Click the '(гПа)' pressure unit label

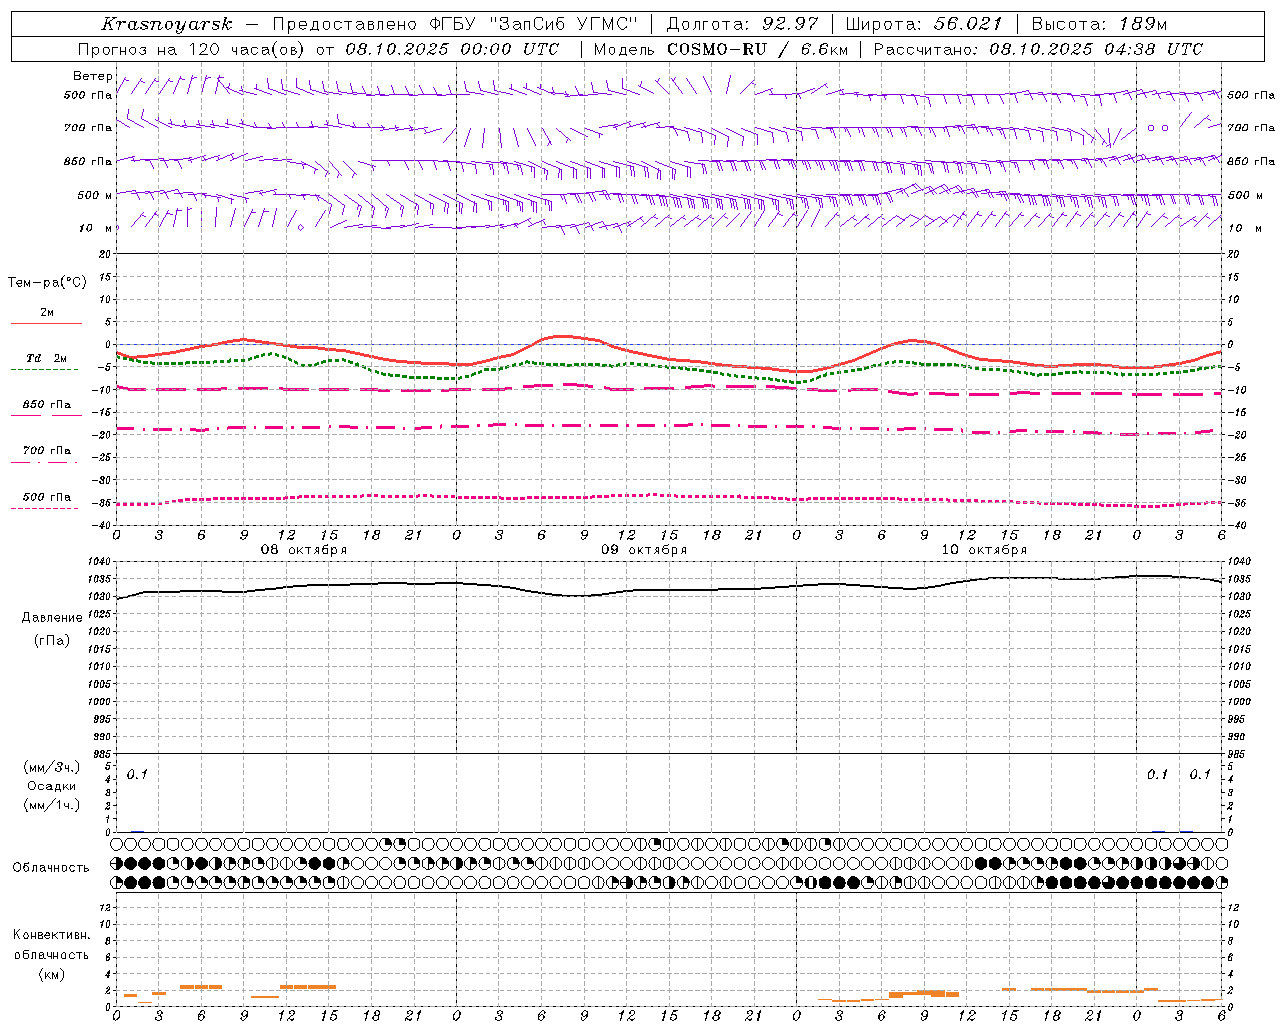(52, 640)
